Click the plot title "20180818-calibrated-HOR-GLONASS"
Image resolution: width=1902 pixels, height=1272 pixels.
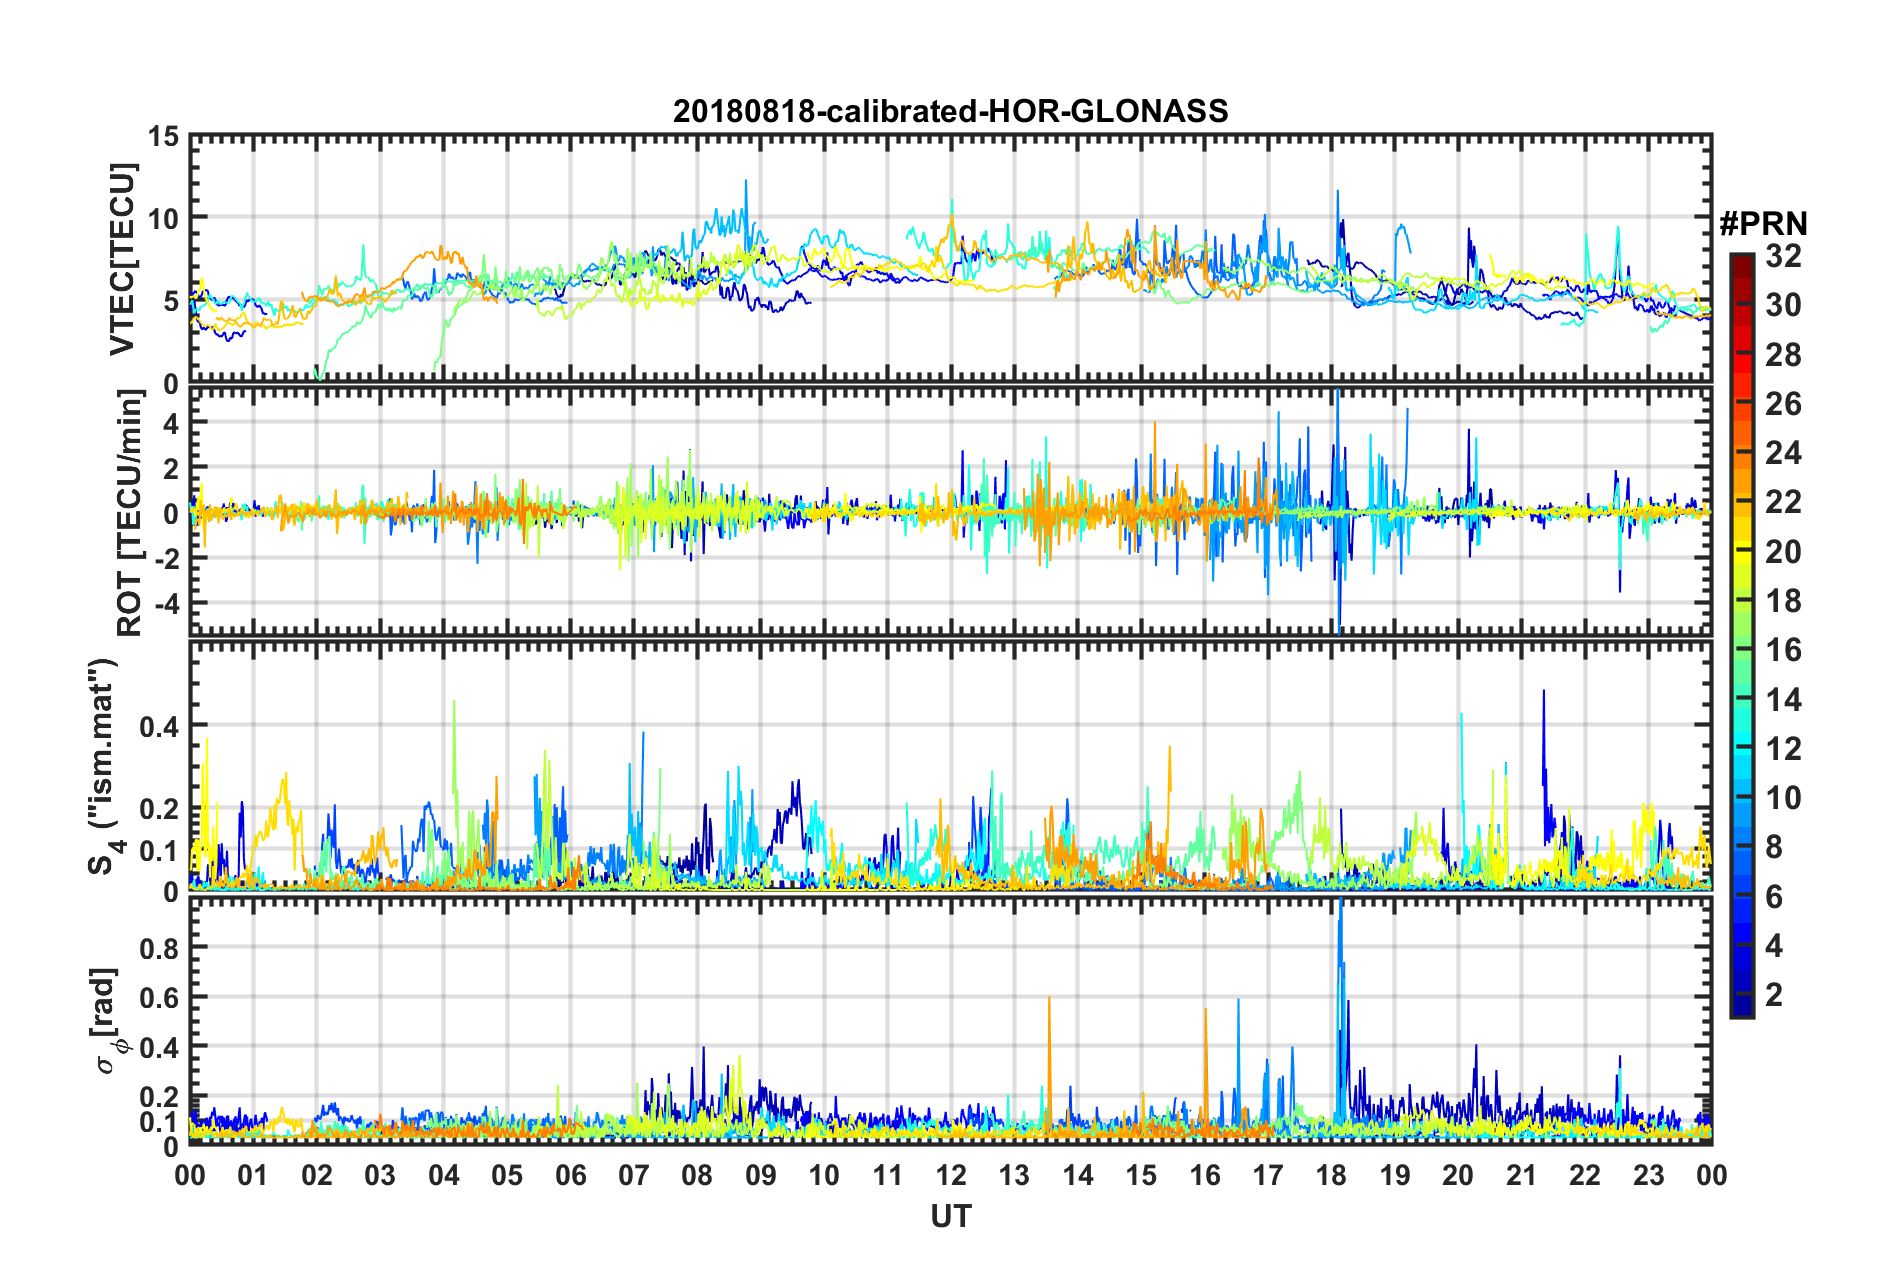click(950, 111)
